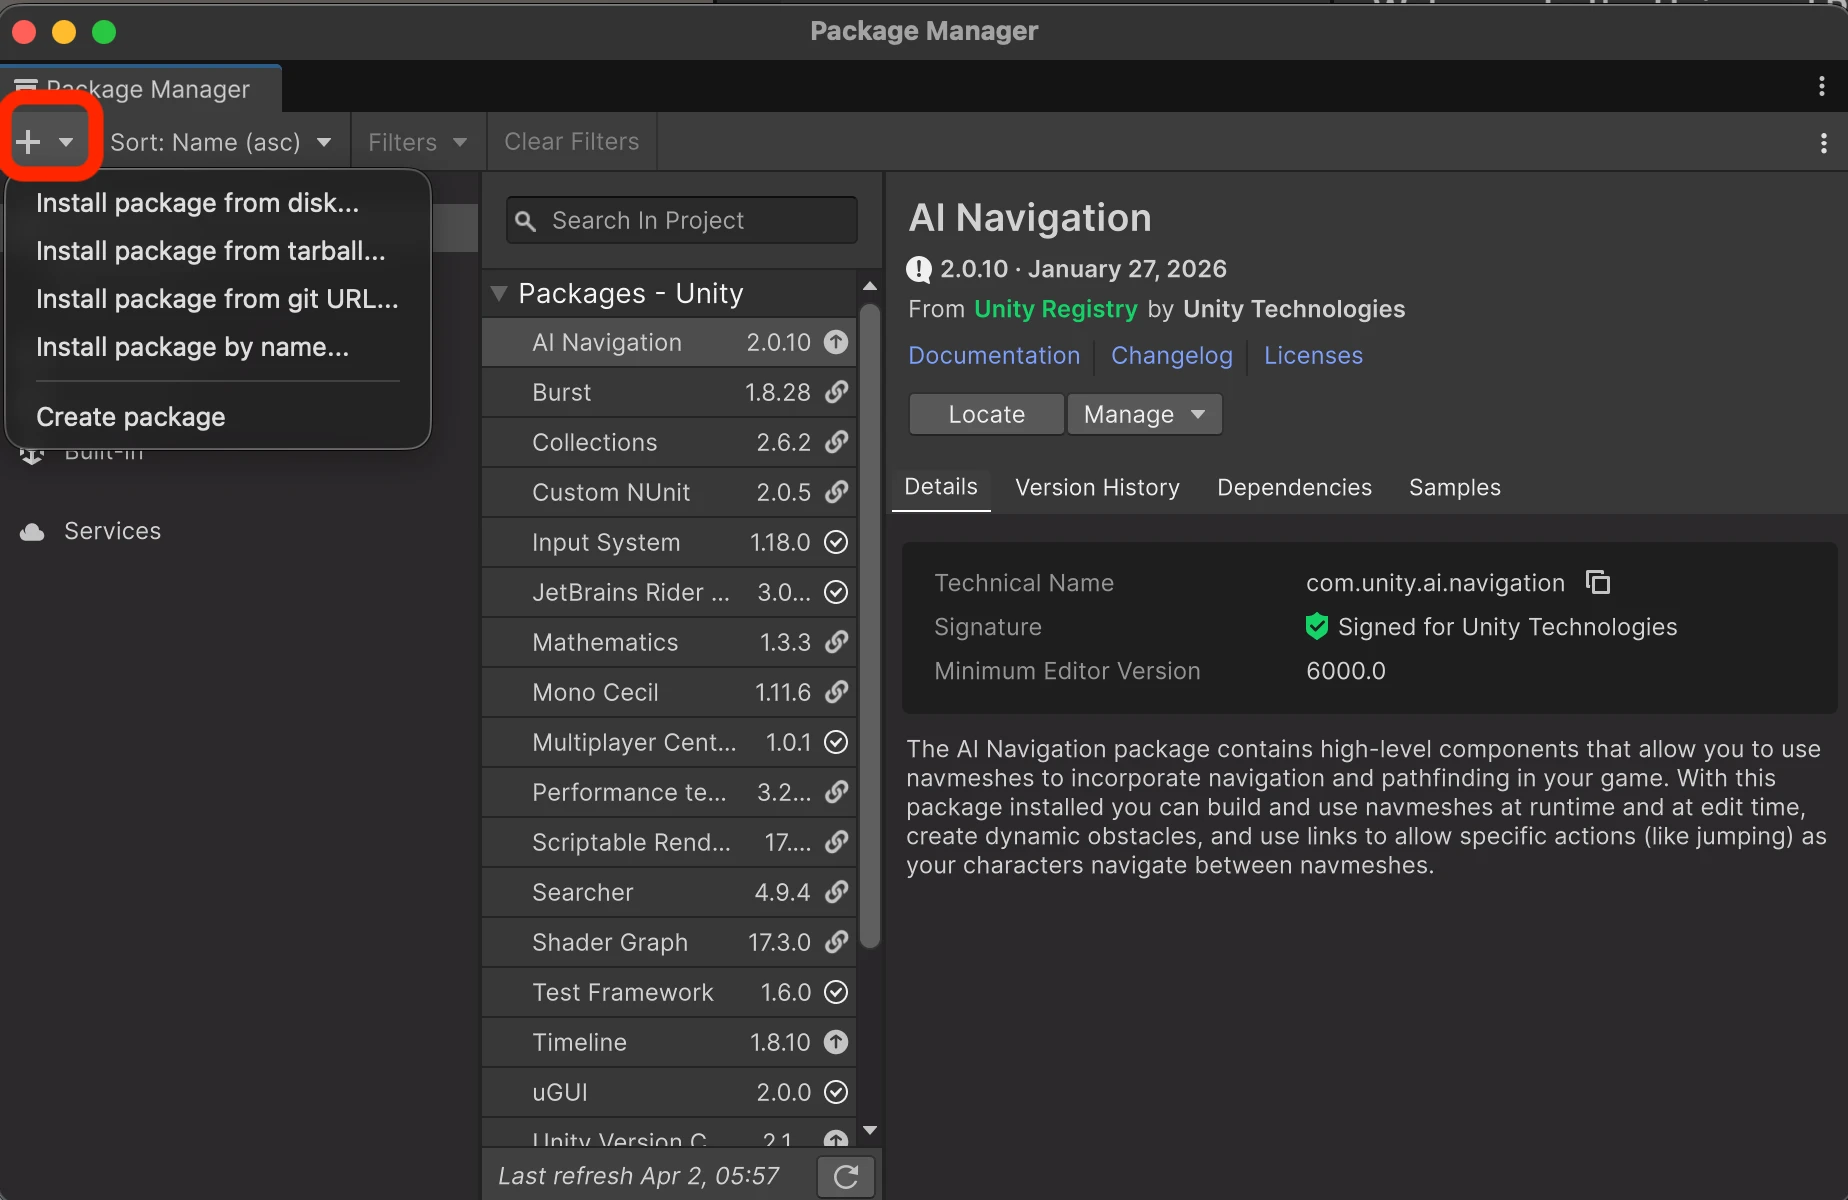Click Timeline update-available arrow icon
This screenshot has width=1848, height=1200.
coord(836,1042)
